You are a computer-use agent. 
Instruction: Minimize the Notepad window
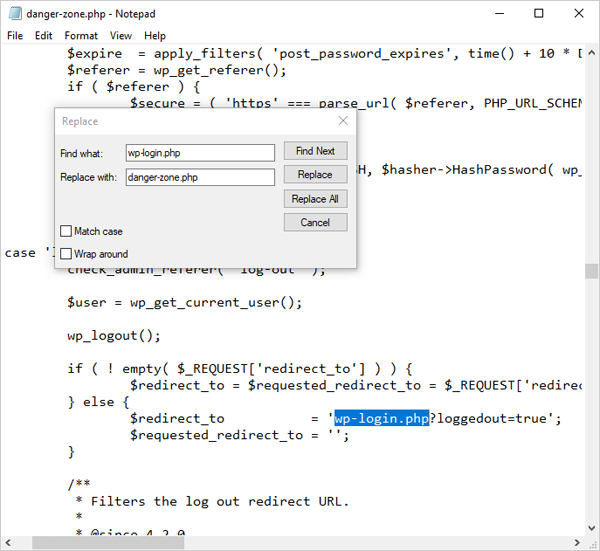point(499,13)
